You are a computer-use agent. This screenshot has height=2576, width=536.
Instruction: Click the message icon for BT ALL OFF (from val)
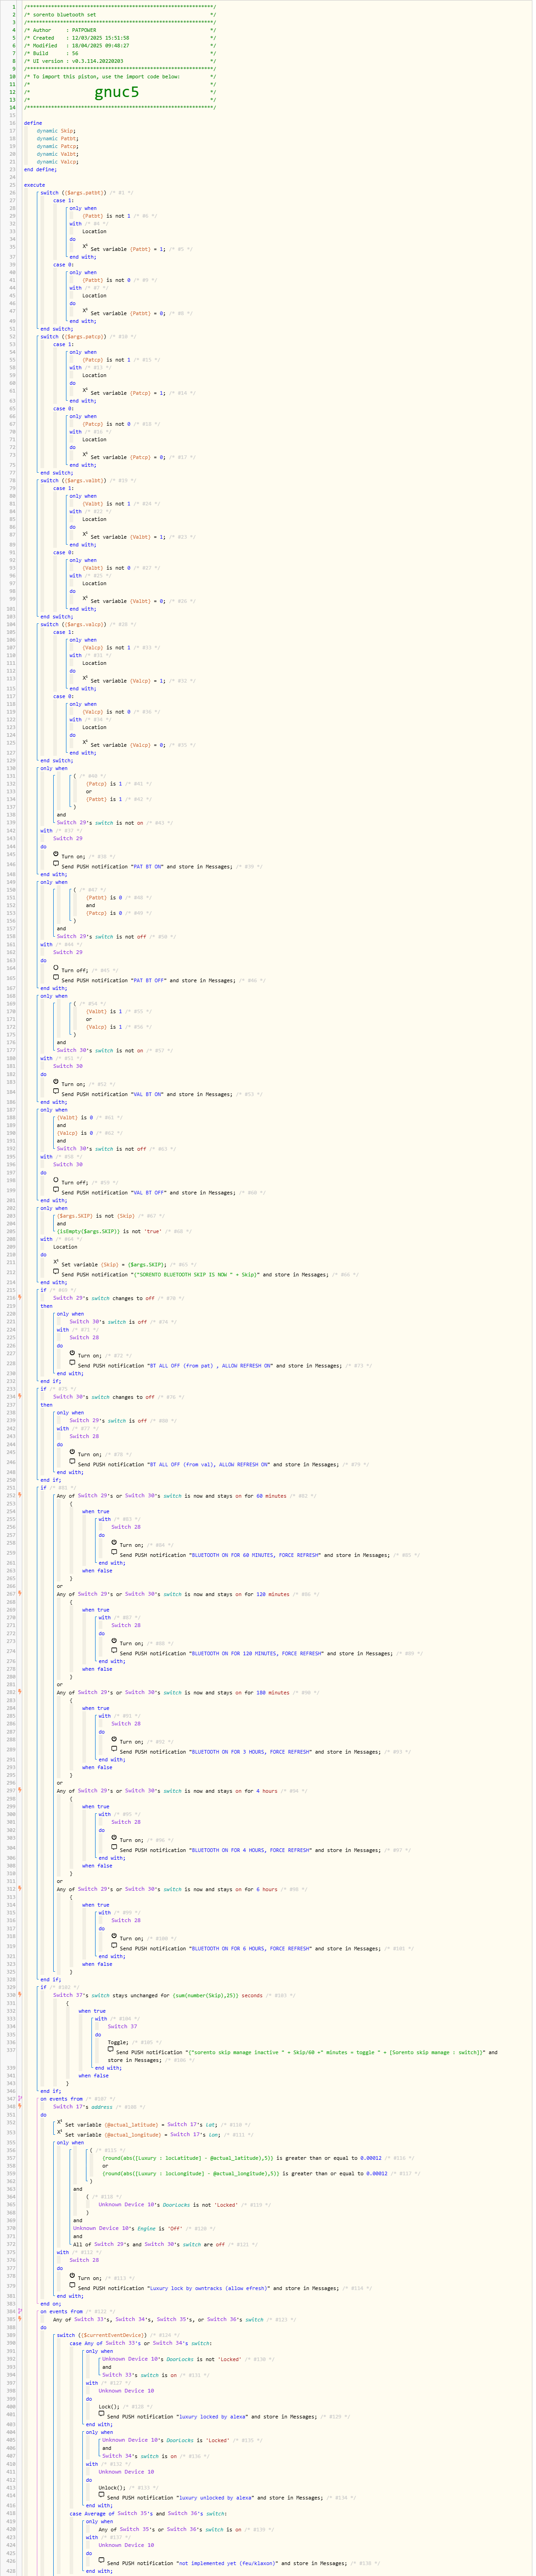tap(72, 1462)
